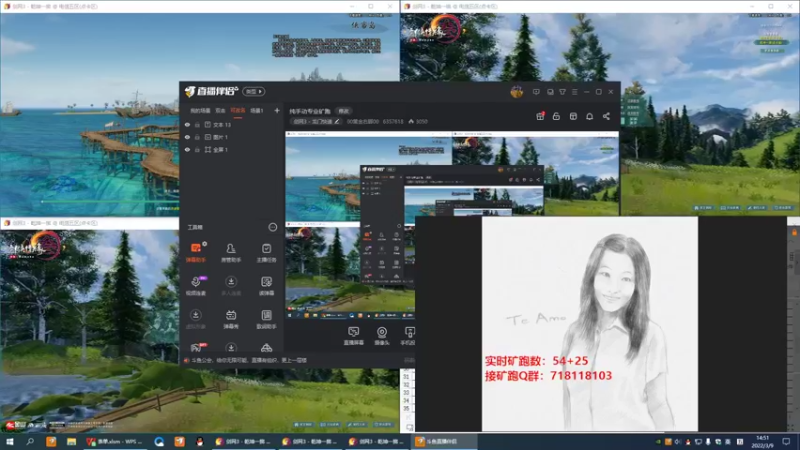800x450 pixels.
Task: Click home heat icon beside 3050
Action: click(x=411, y=121)
